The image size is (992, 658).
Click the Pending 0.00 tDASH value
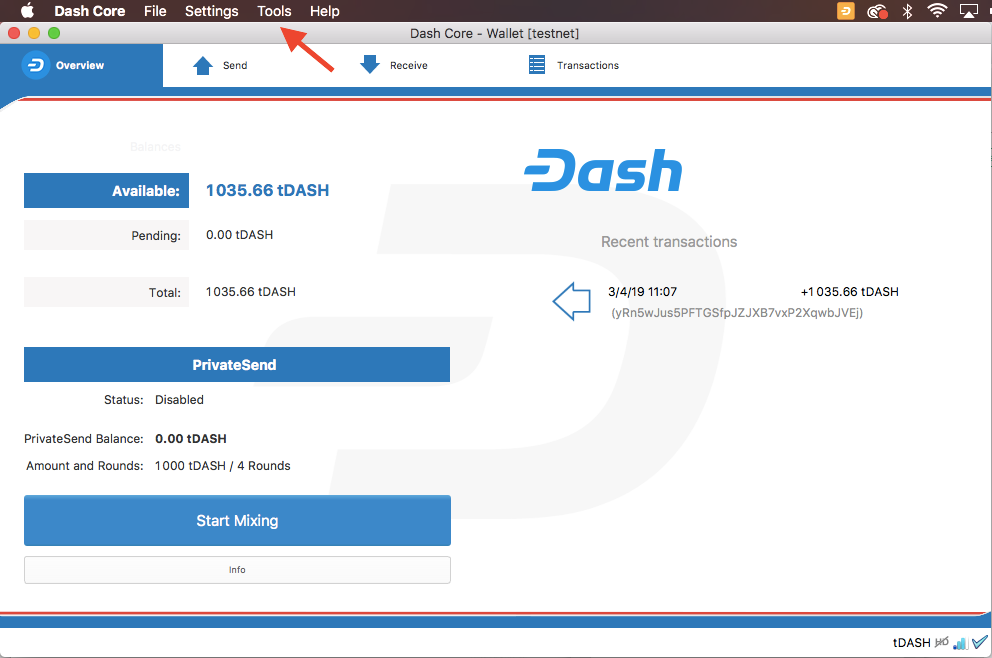click(240, 235)
